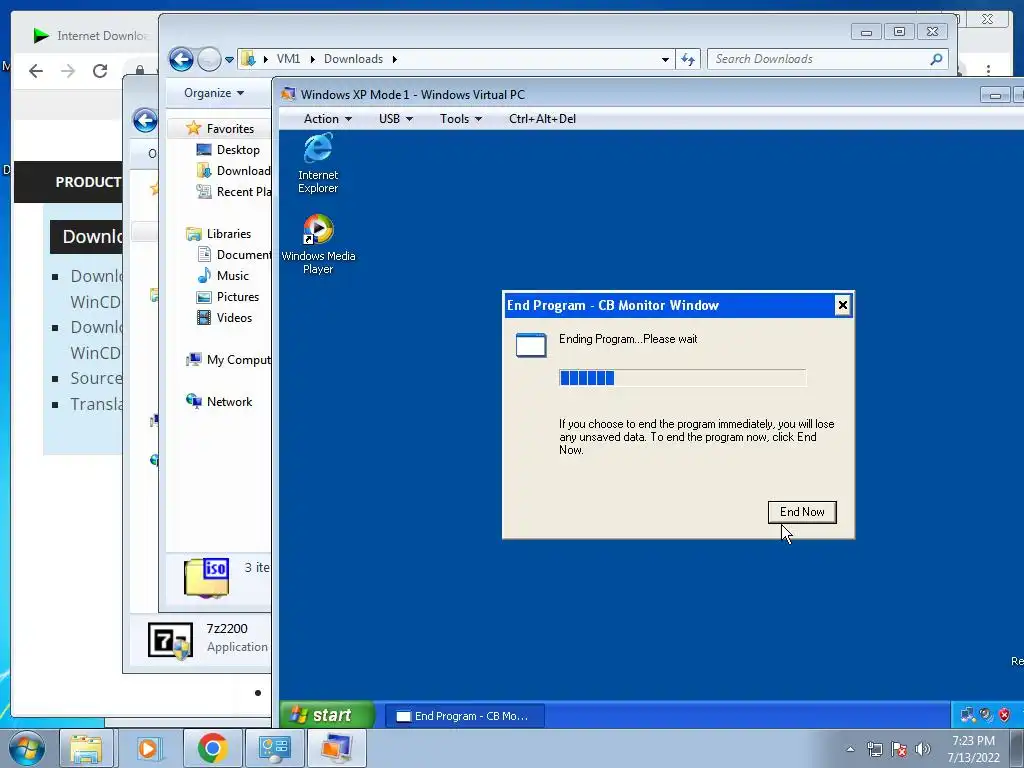Click Downloads in the address breadcrumb

[353, 59]
